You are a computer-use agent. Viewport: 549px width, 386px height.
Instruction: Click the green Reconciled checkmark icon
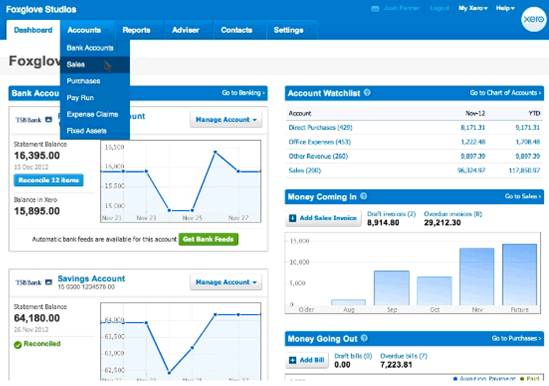(18, 345)
